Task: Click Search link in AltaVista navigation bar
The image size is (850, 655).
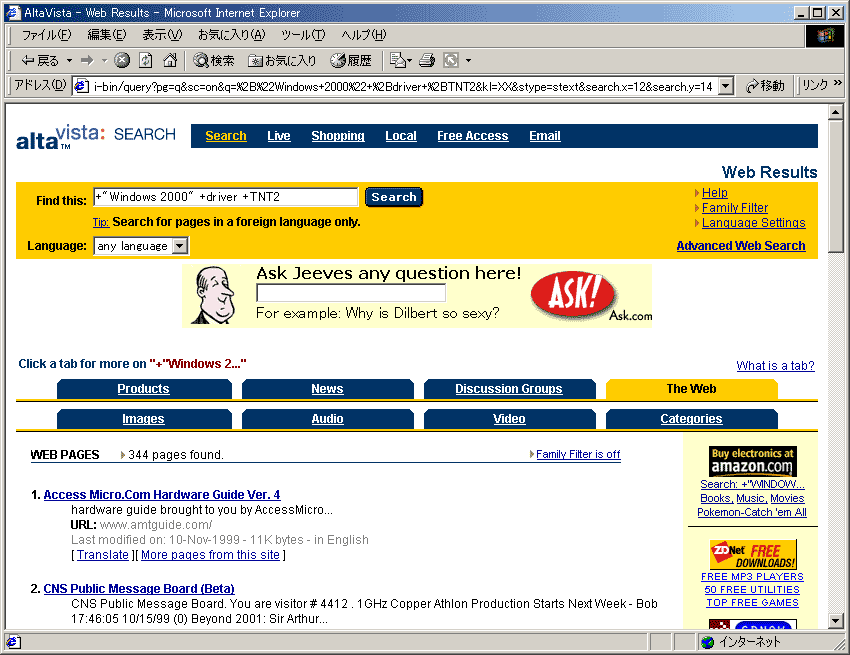Action: point(226,136)
